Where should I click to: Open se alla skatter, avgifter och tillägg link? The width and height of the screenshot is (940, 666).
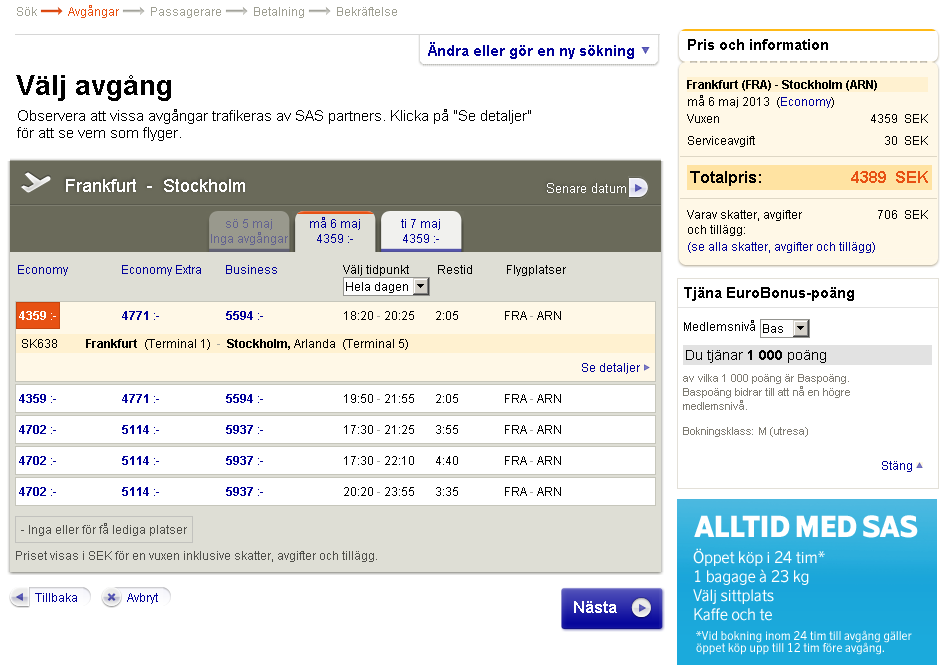point(781,247)
